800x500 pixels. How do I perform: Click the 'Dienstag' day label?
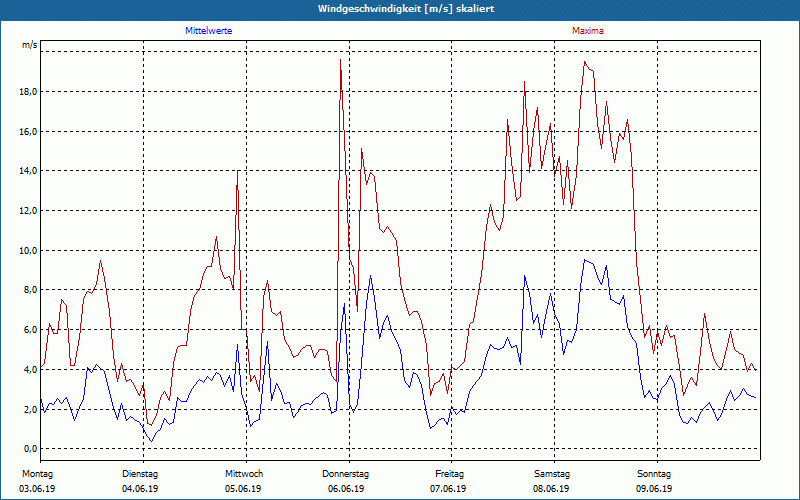point(140,474)
